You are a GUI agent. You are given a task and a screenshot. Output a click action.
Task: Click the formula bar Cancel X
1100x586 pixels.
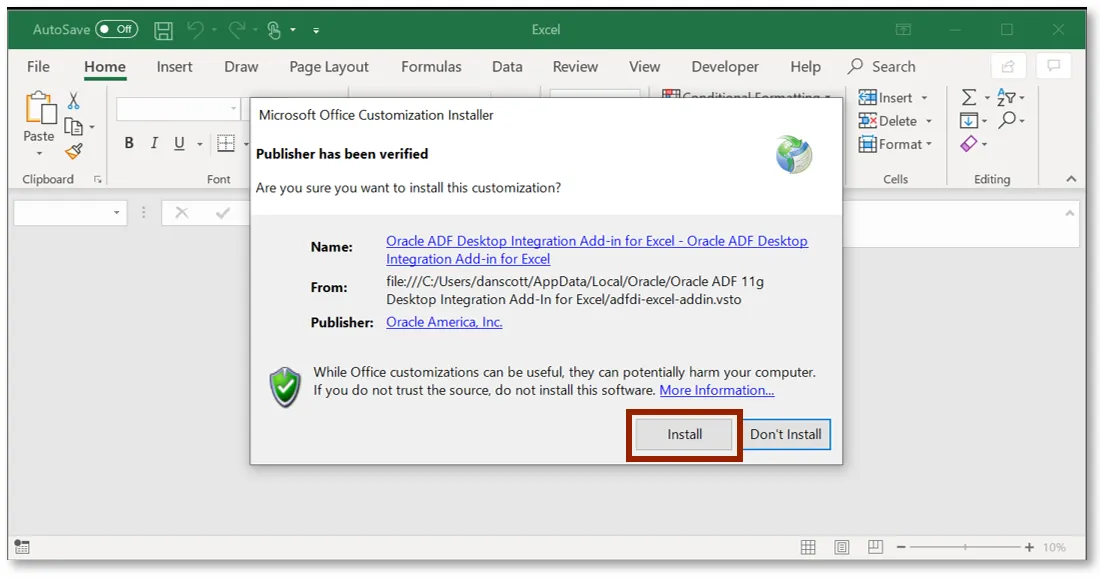pyautogui.click(x=182, y=213)
